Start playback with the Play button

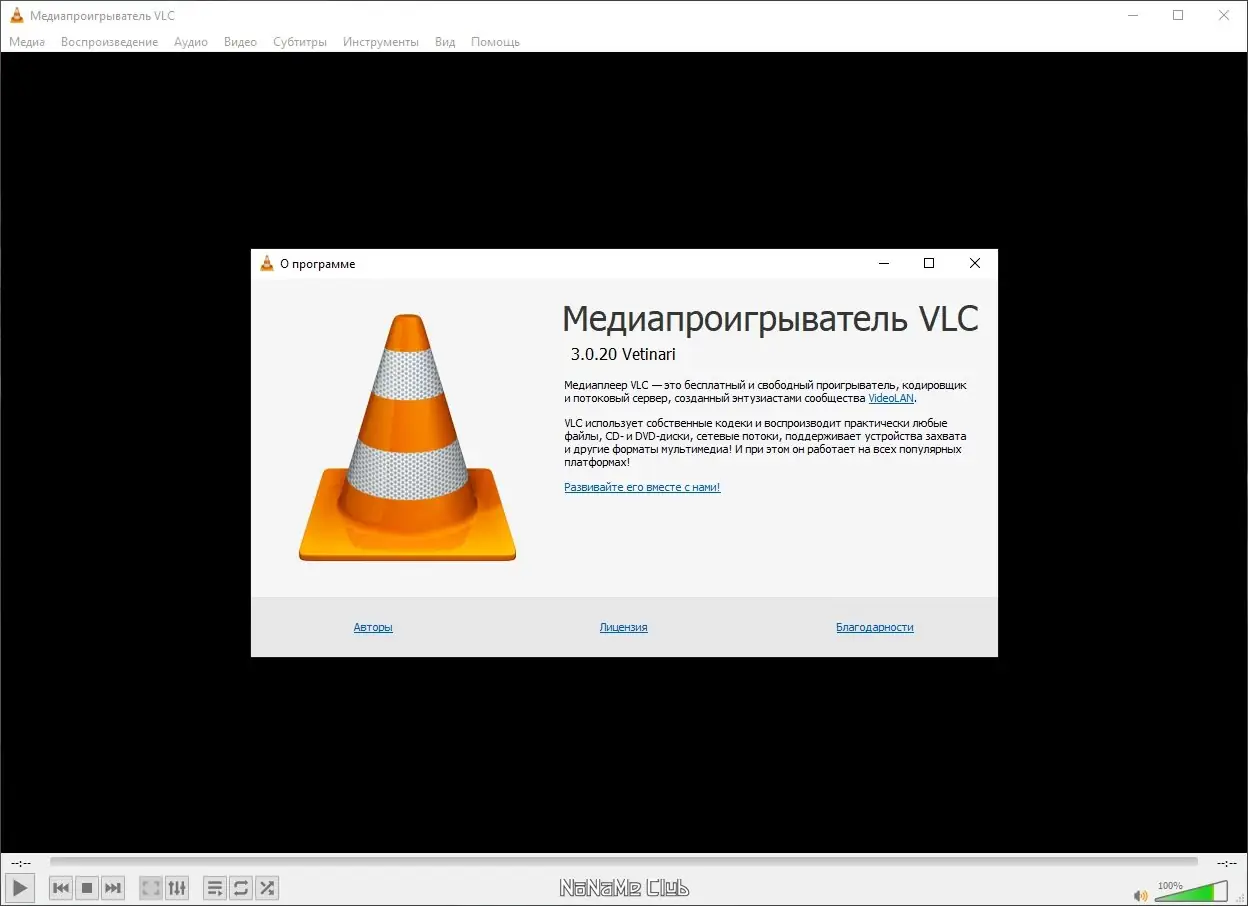click(x=20, y=887)
